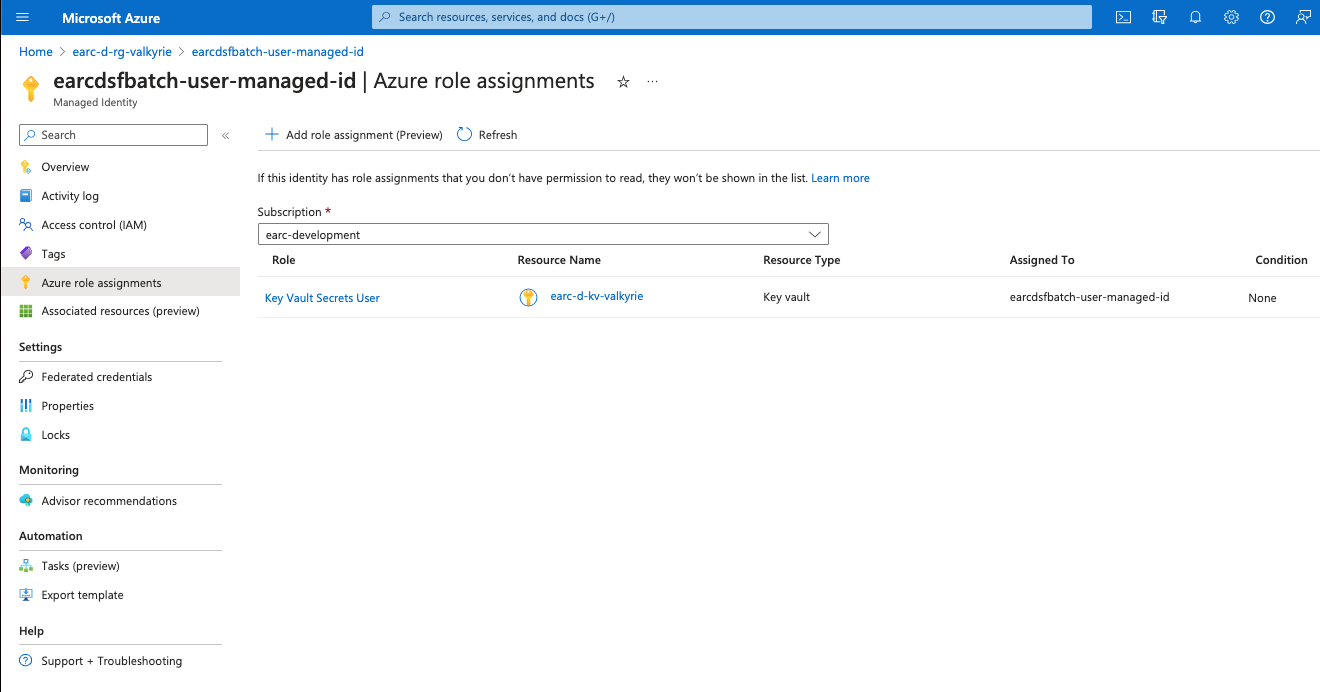Click the Resource Name column header

(559, 260)
